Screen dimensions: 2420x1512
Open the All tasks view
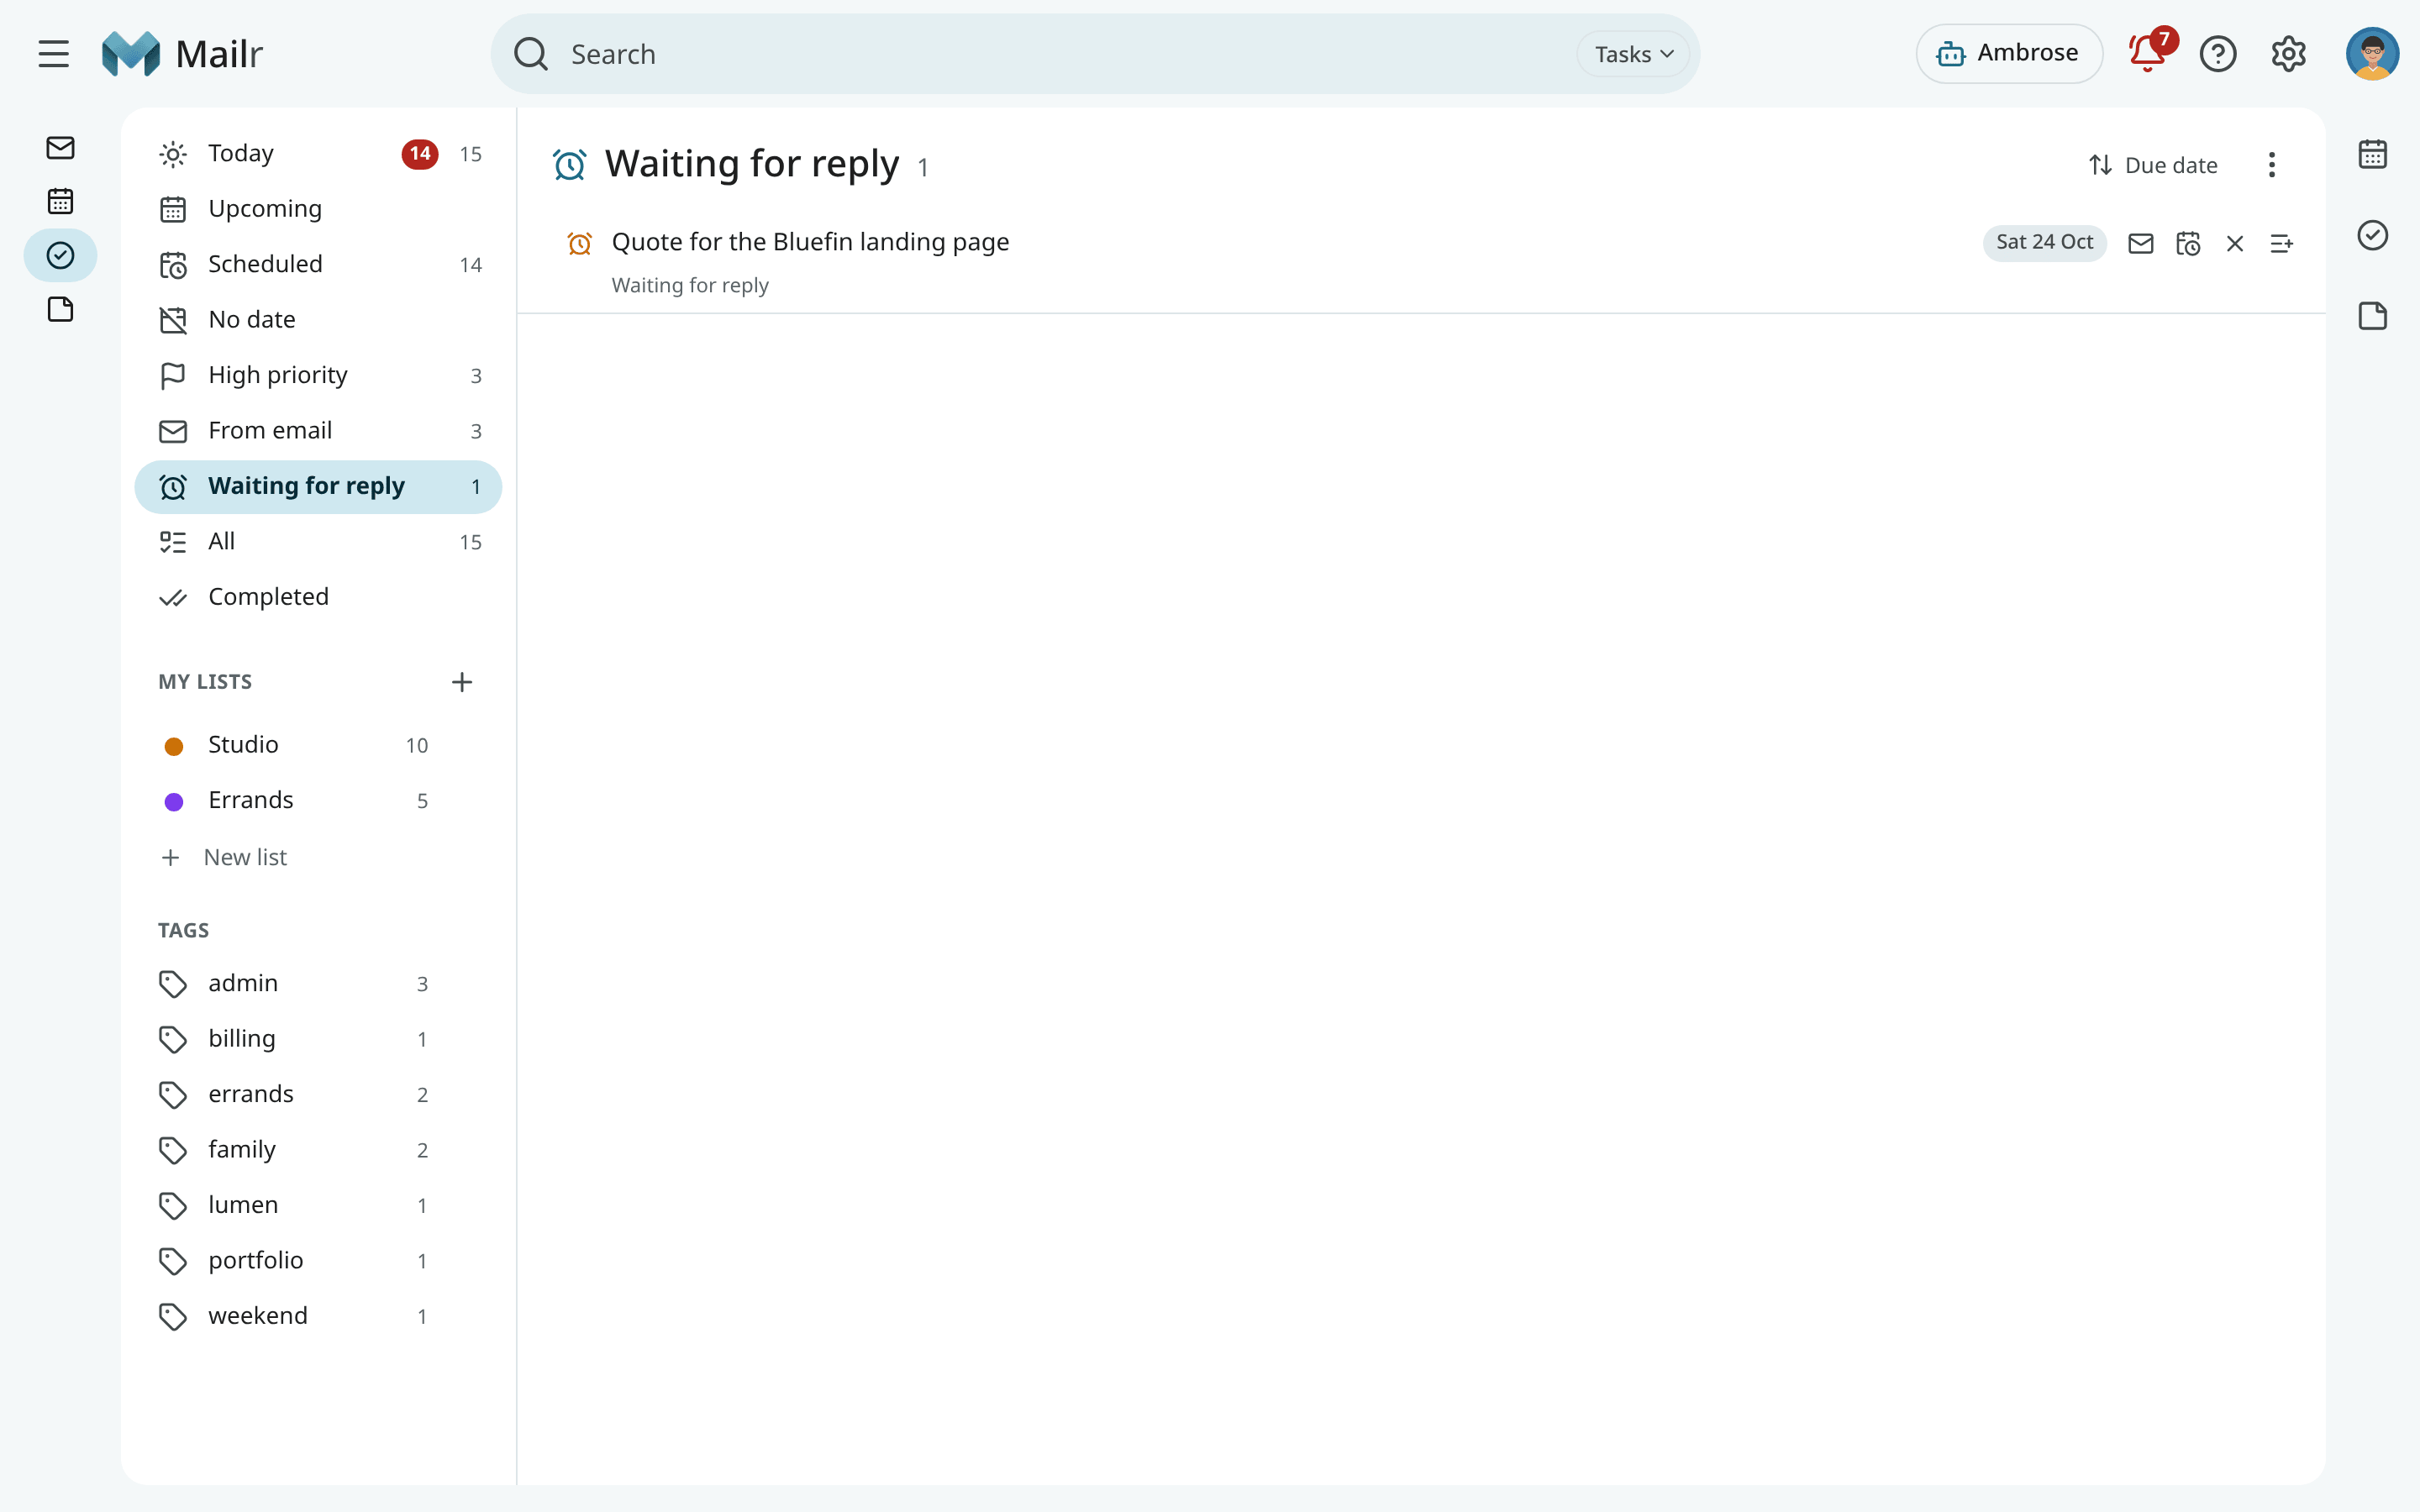(318, 542)
